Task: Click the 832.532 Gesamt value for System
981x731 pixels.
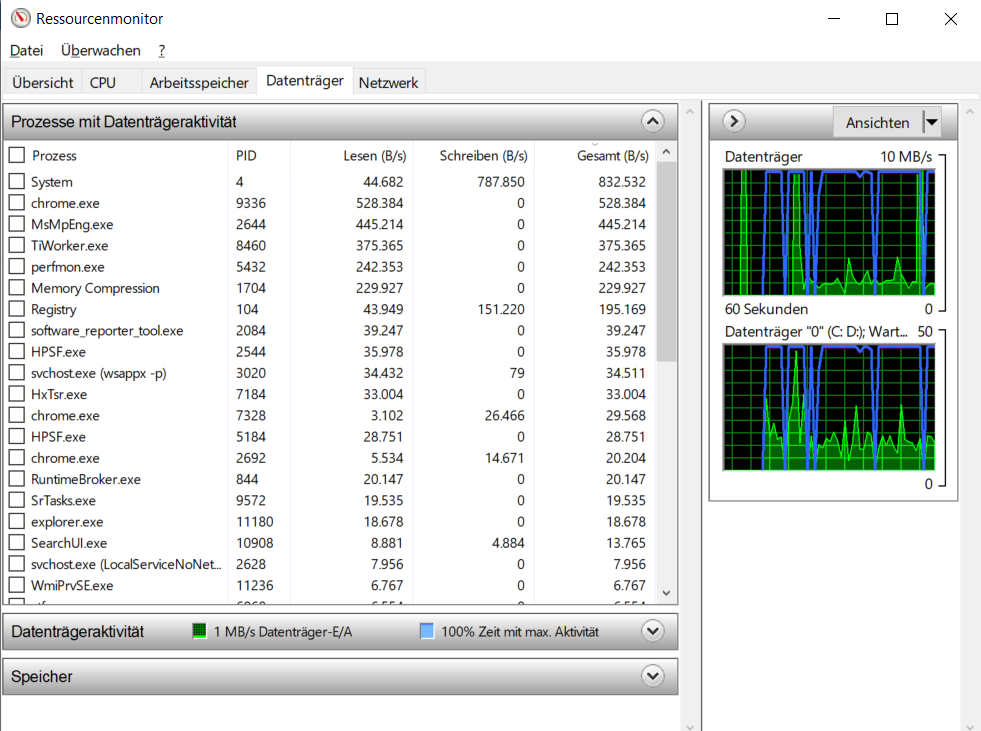Action: point(622,182)
